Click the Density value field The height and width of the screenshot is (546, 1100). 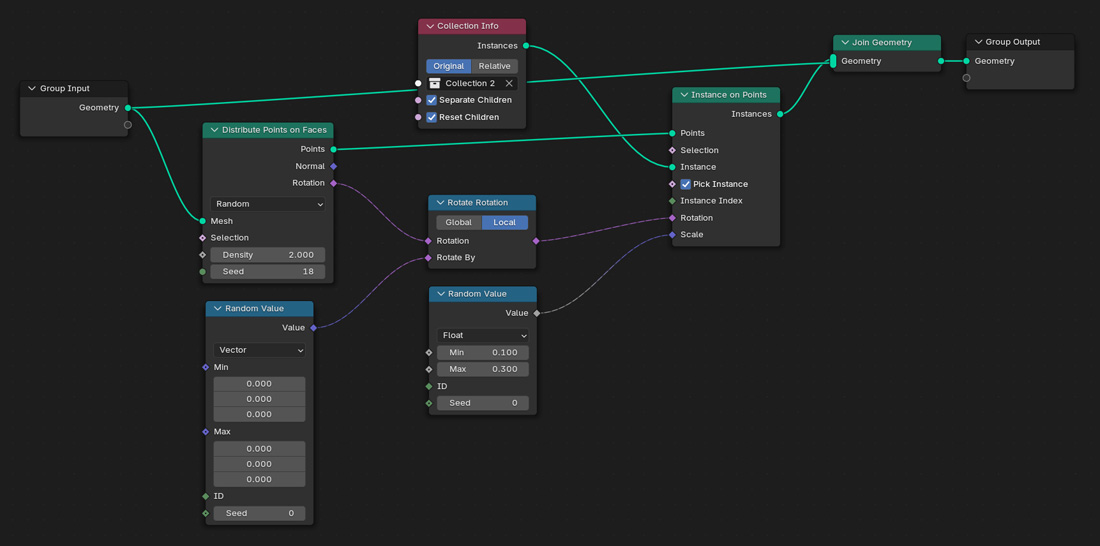point(268,255)
